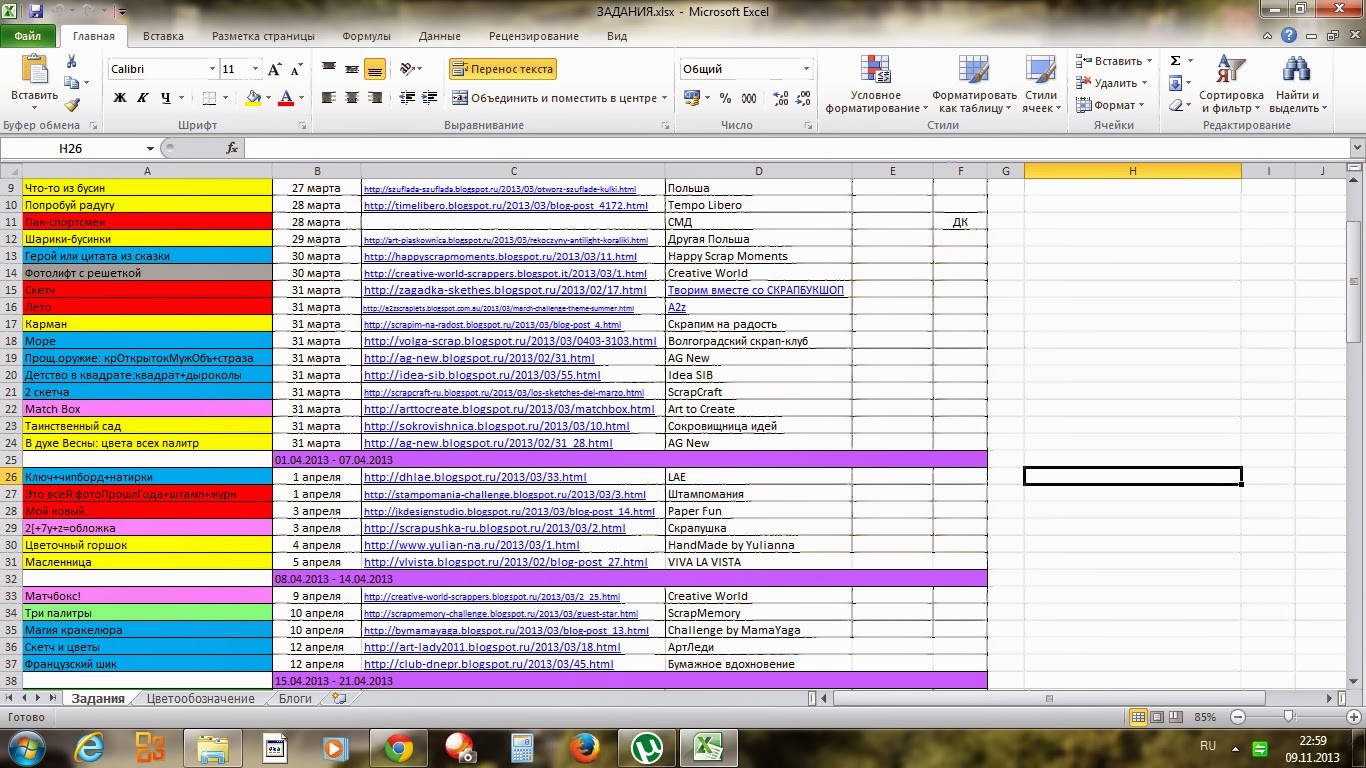
Task: Toggle bold Ж formatting
Action: pos(120,98)
